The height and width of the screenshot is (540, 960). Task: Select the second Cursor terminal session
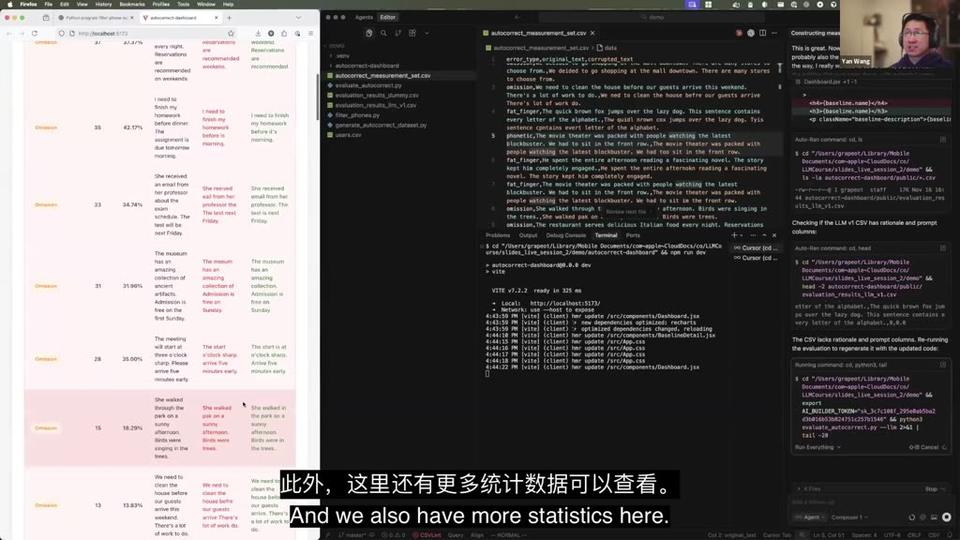(x=756, y=258)
